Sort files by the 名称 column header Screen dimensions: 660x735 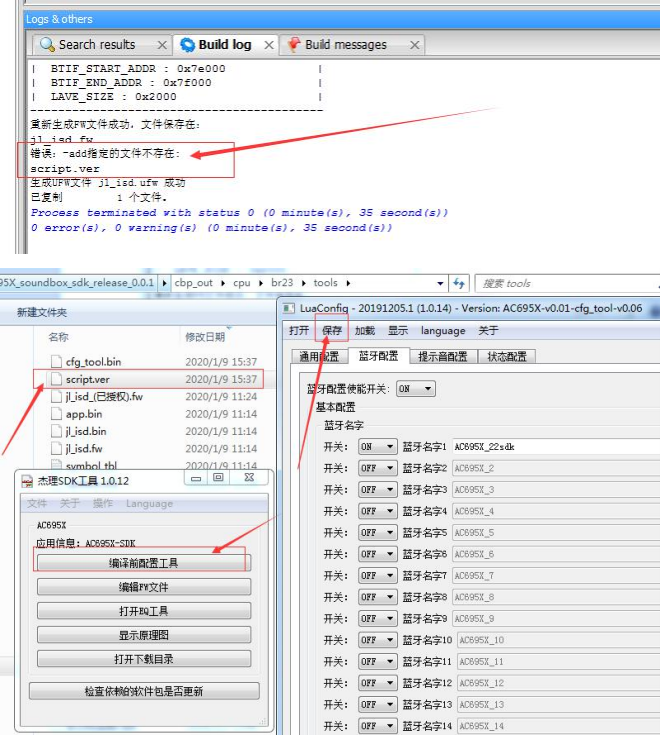59,337
